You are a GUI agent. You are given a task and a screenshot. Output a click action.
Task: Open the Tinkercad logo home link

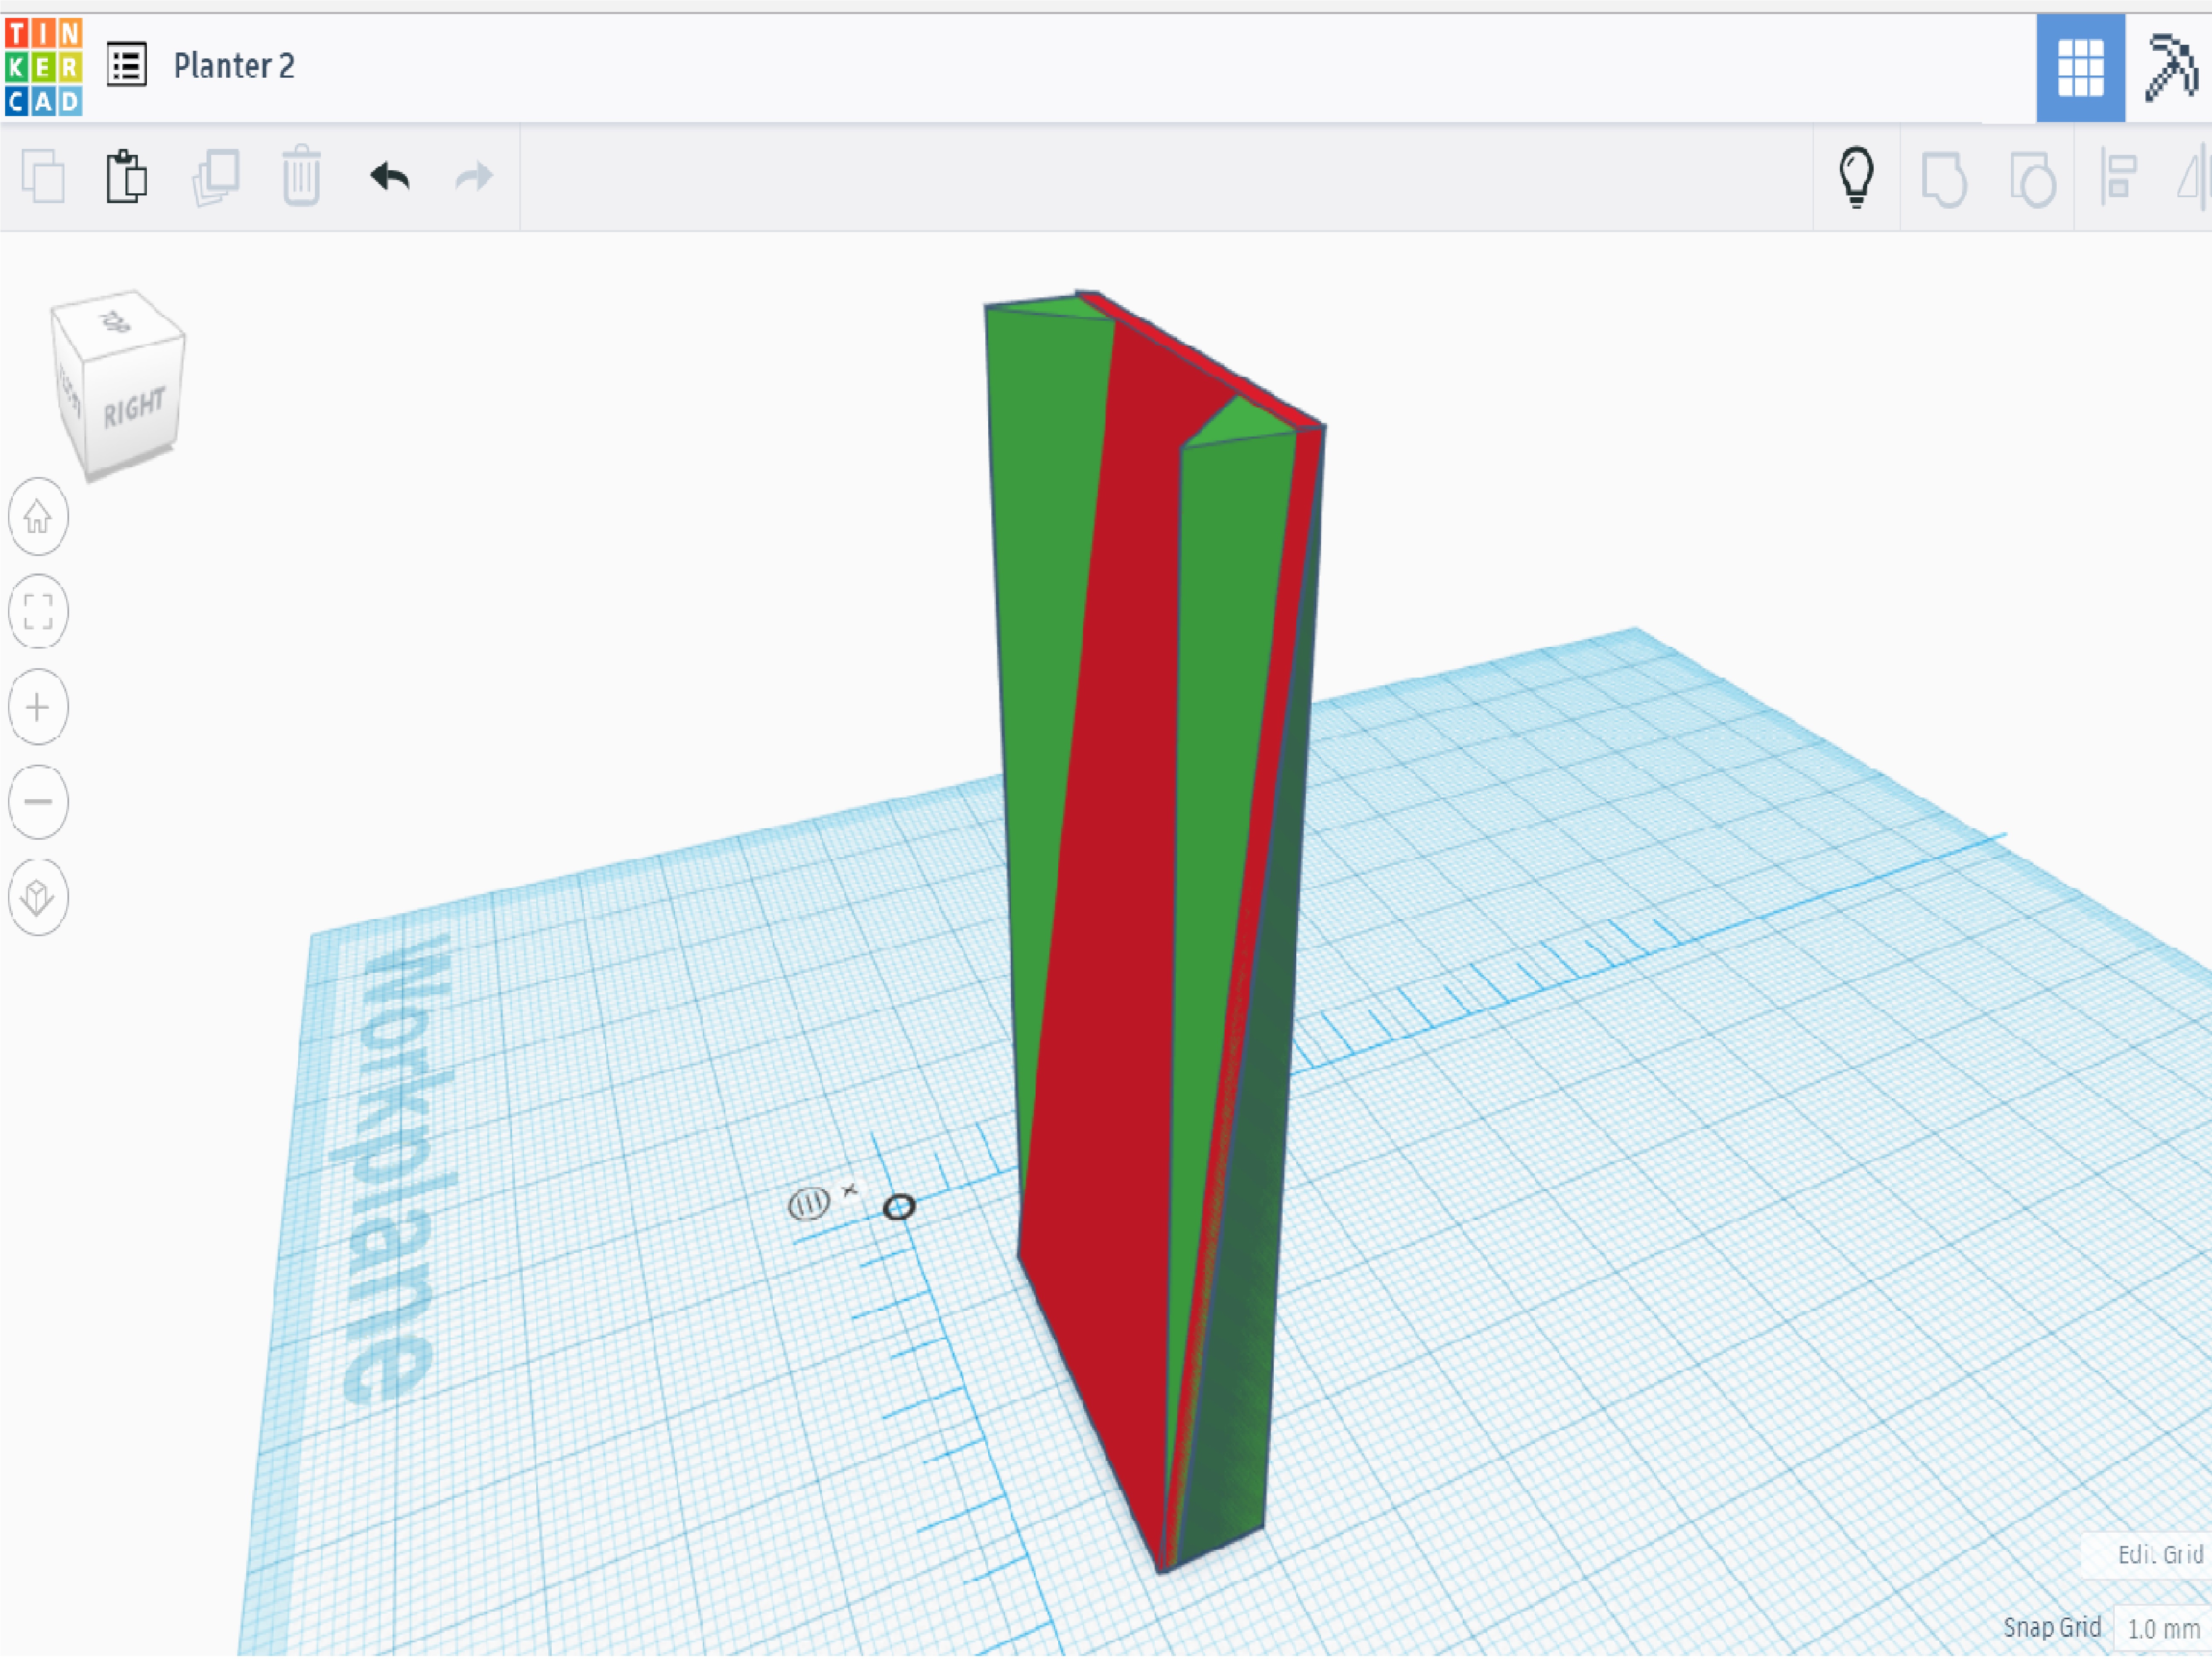pyautogui.click(x=43, y=67)
